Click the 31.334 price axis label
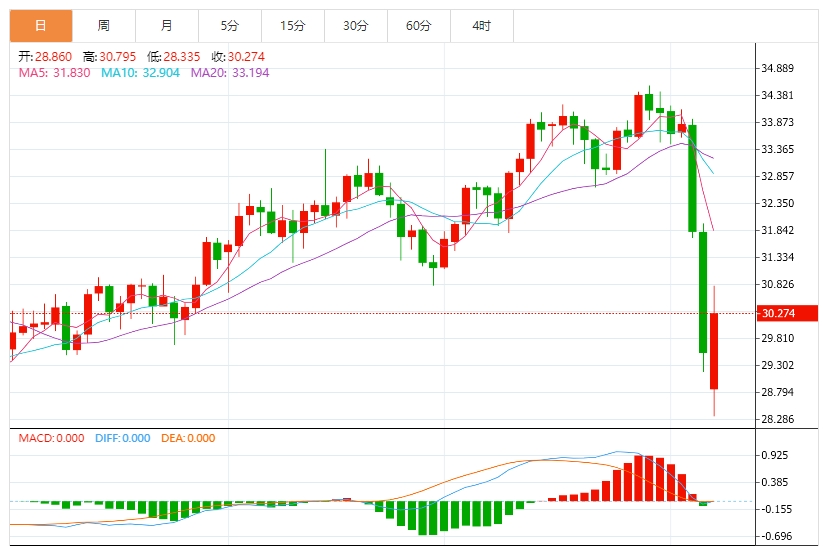Image resolution: width=823 pixels, height=546 pixels. 778,257
